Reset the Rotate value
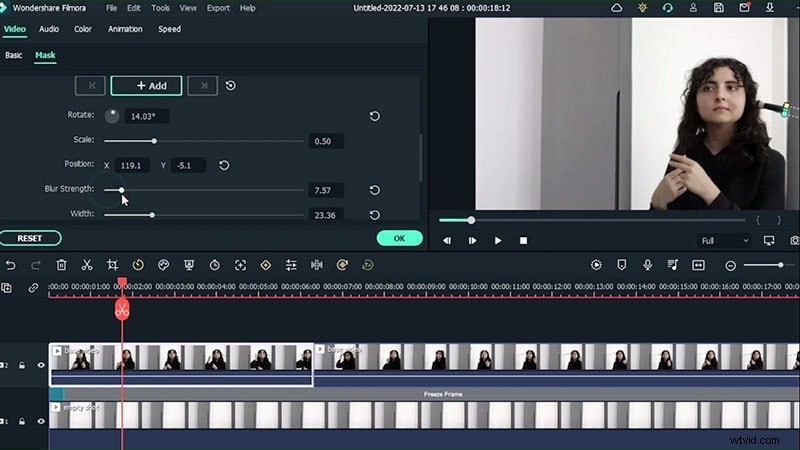This screenshot has width=800, height=450. tap(374, 116)
